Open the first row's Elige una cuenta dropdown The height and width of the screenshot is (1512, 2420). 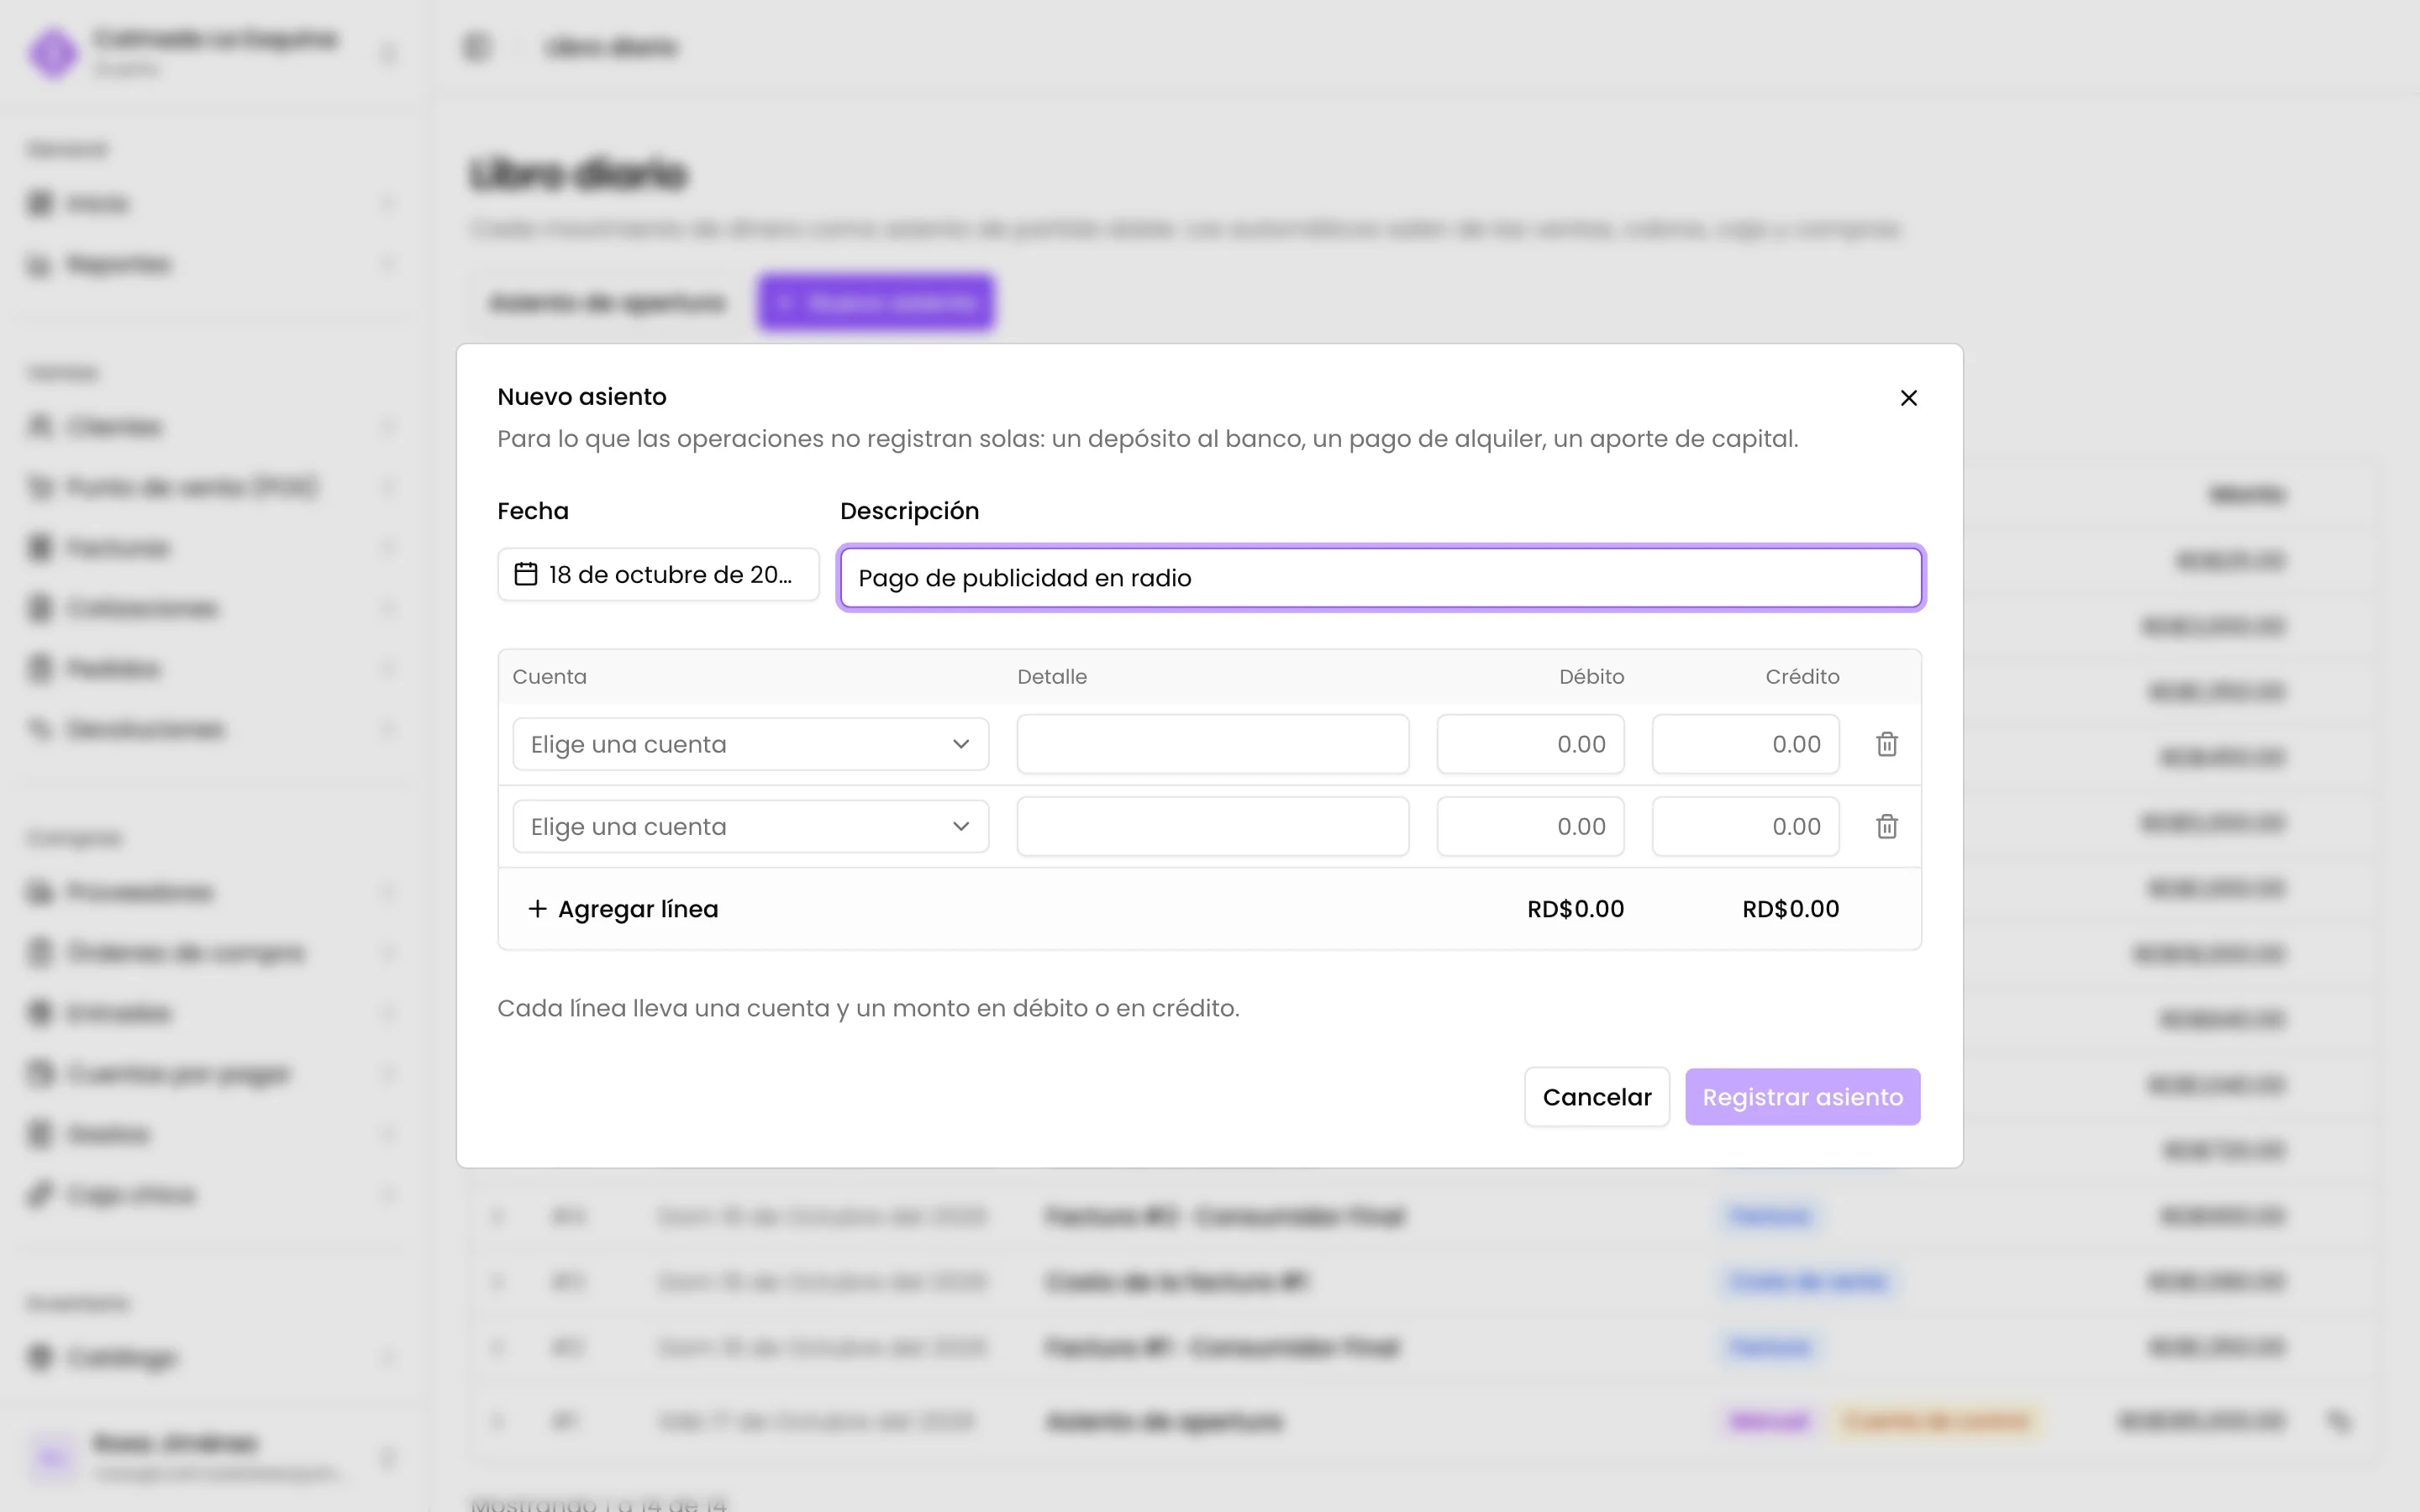751,744
